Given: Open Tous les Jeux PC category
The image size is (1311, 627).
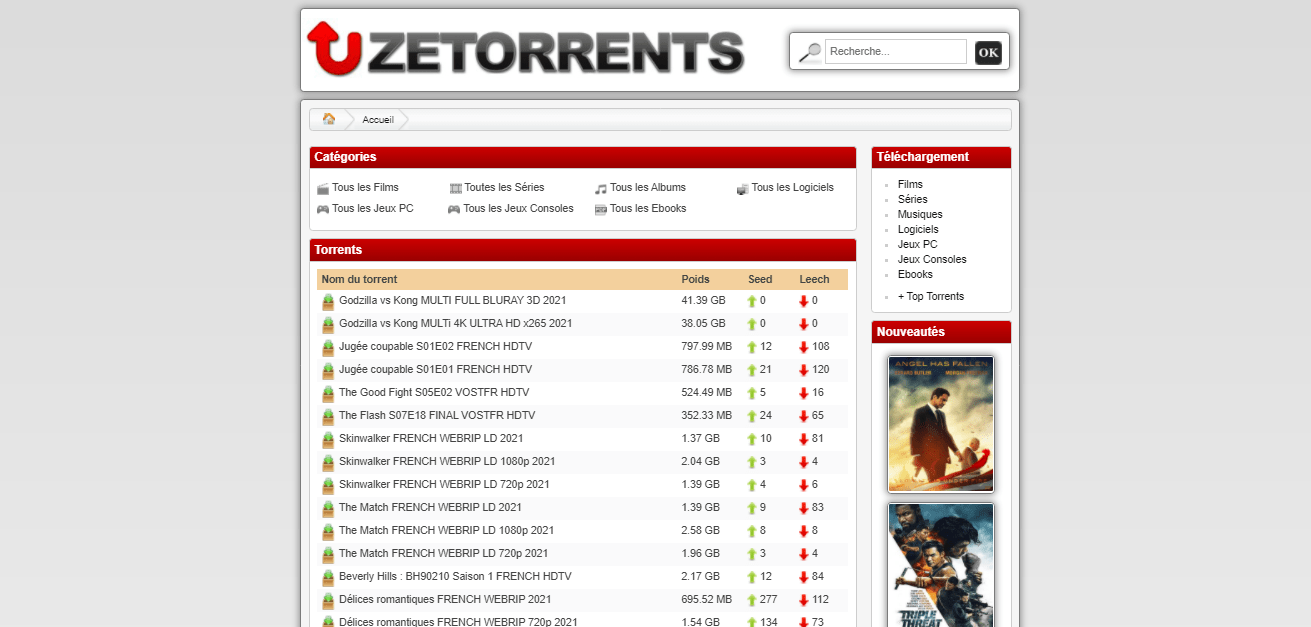Looking at the screenshot, I should 372,208.
